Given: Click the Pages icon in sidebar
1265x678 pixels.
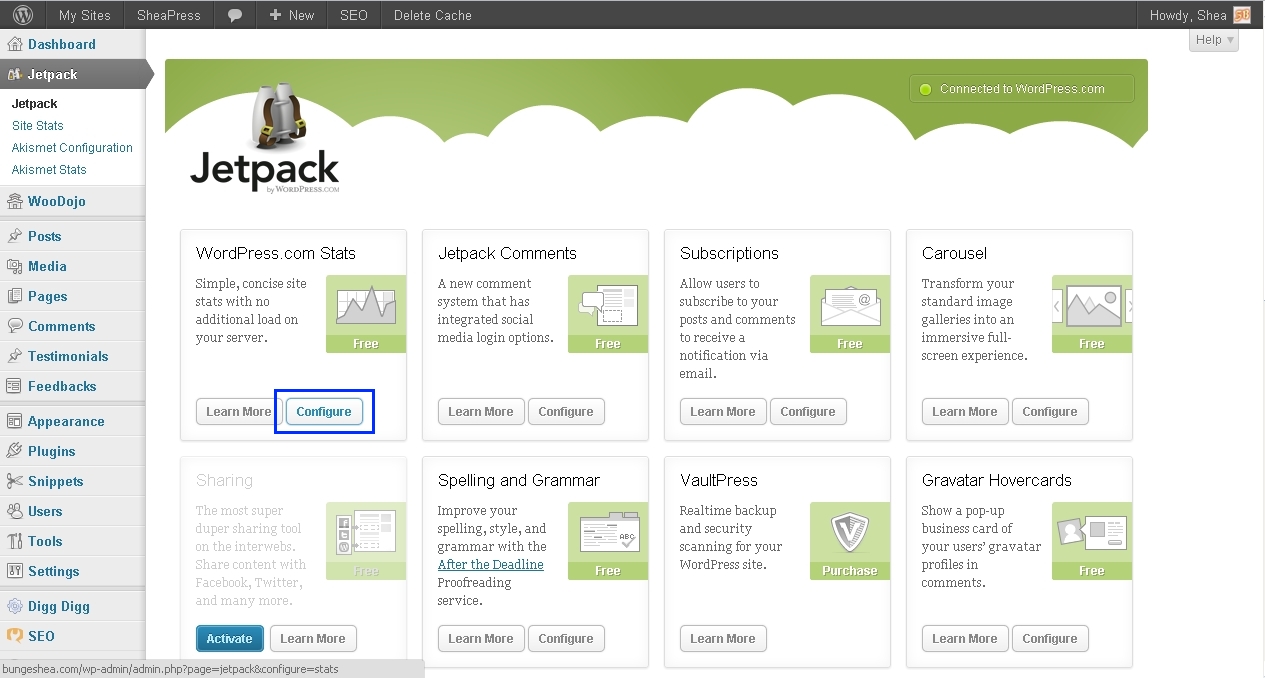Looking at the screenshot, I should coord(15,296).
